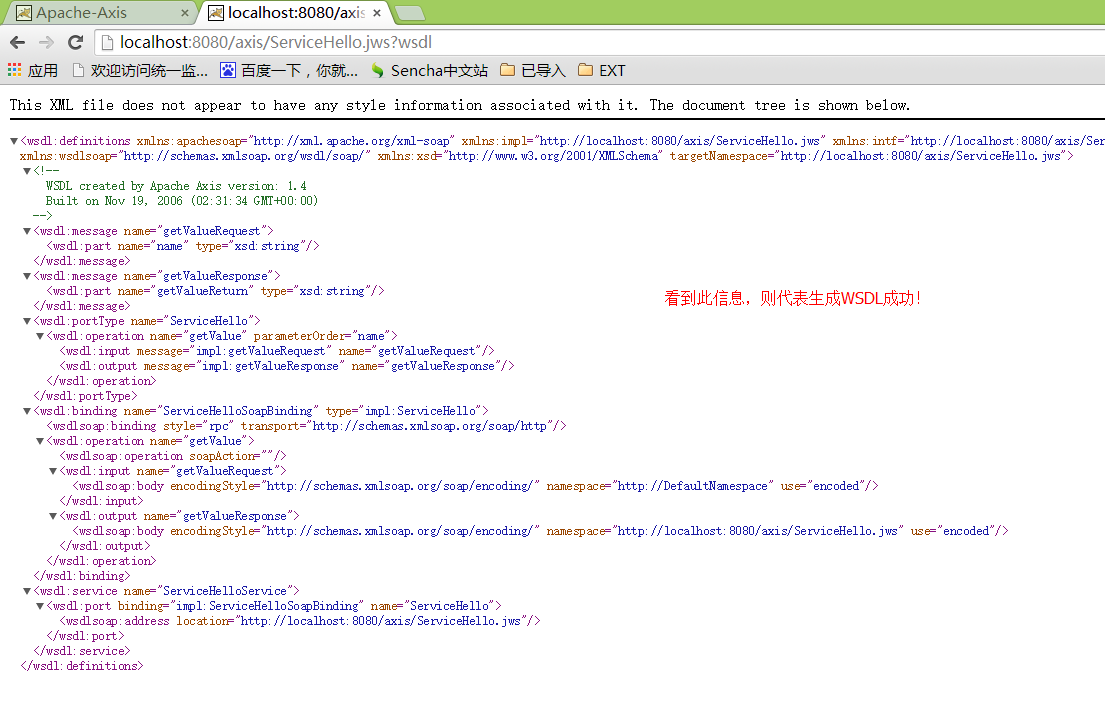Click the Sencha leaf bookmark icon
This screenshot has width=1105, height=703.
tap(378, 70)
